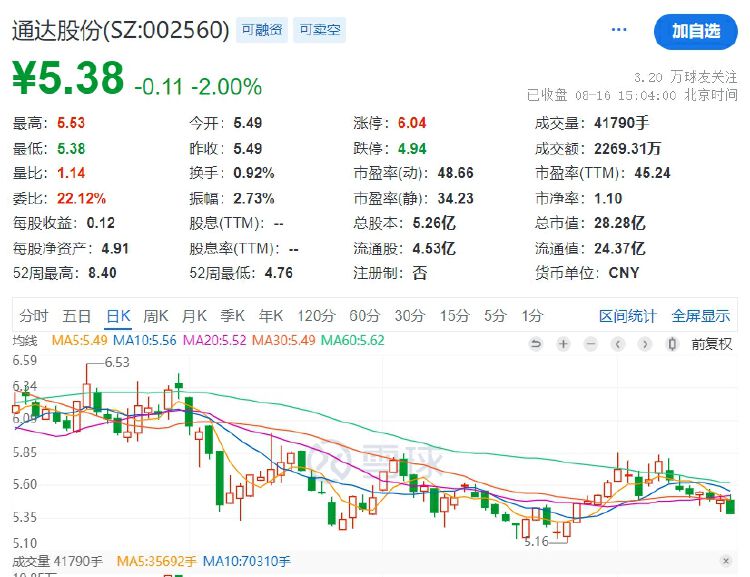The width and height of the screenshot is (750, 577).
Task: Click the 总市值 value 28.28亿
Action: [619, 223]
